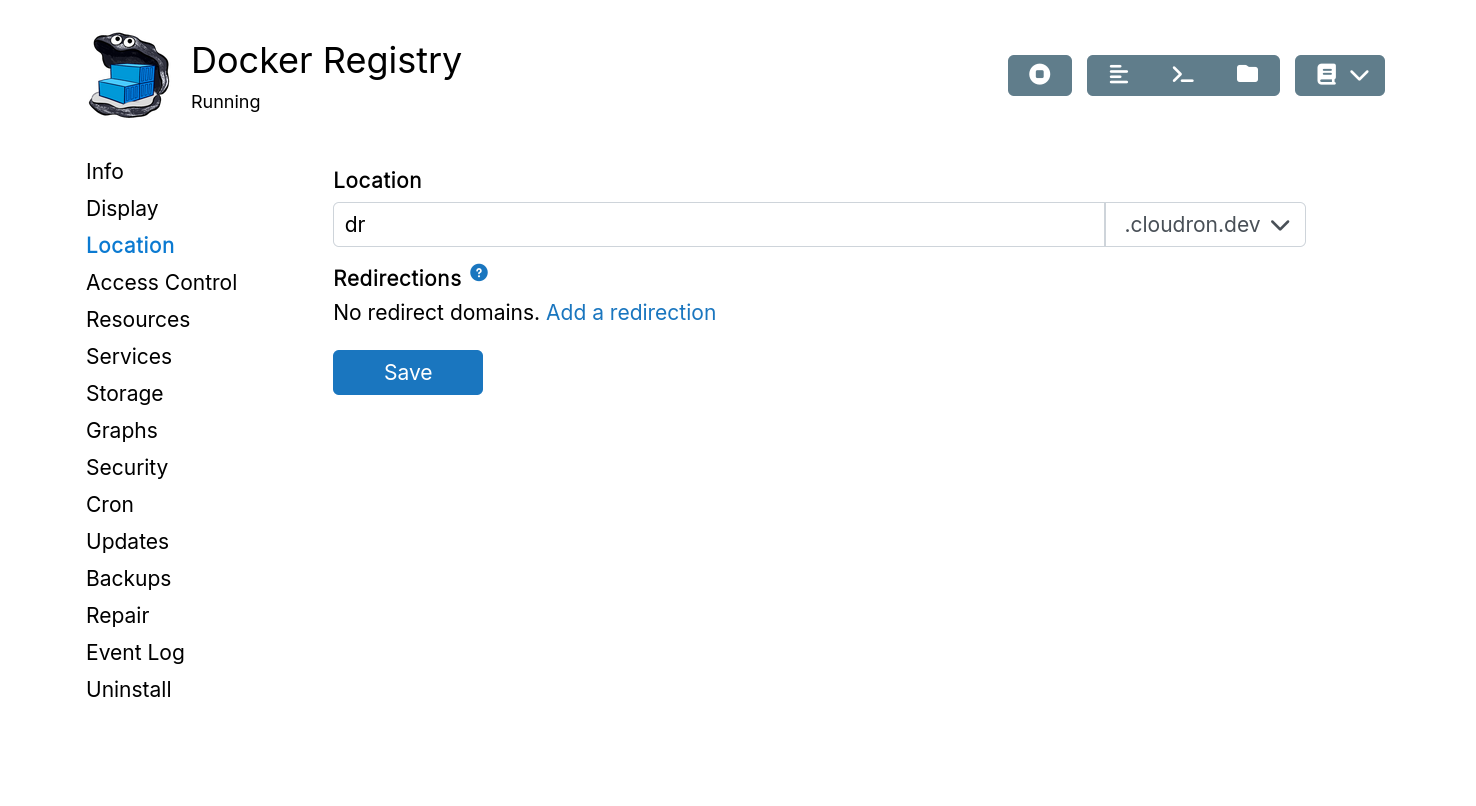The image size is (1476, 806).
Task: Switch to the Backups section
Action: tap(129, 579)
